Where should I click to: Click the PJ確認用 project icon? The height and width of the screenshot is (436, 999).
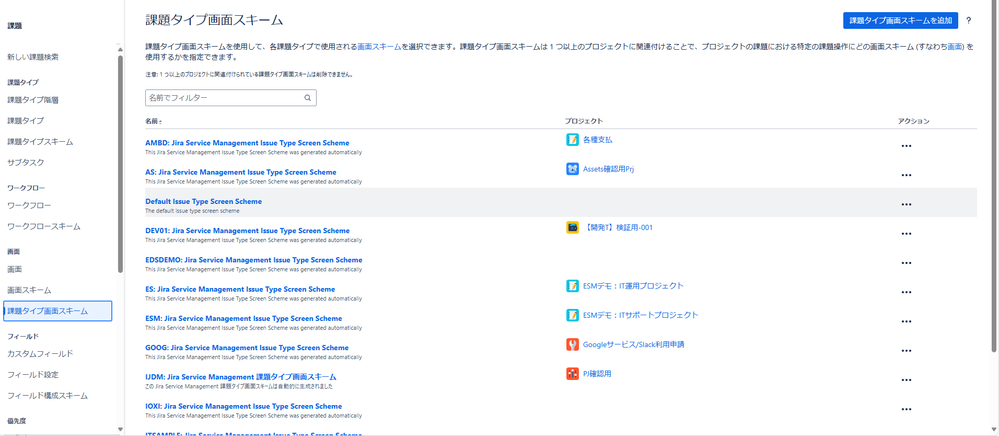572,374
